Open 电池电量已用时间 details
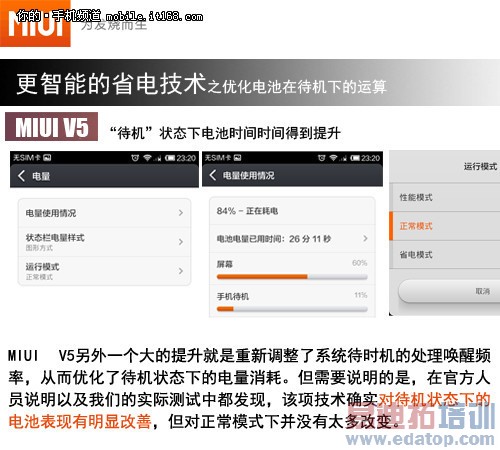500x450 pixels. click(292, 239)
